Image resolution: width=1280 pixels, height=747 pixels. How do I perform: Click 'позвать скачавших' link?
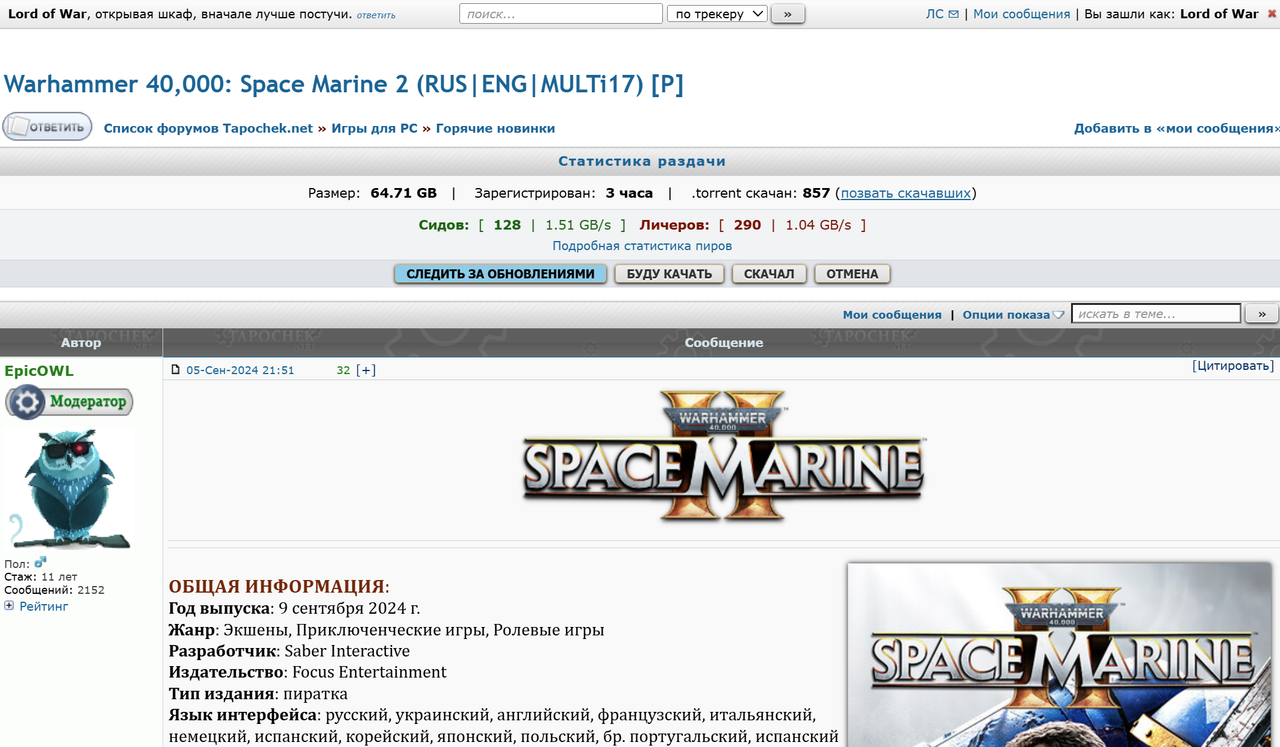[905, 193]
